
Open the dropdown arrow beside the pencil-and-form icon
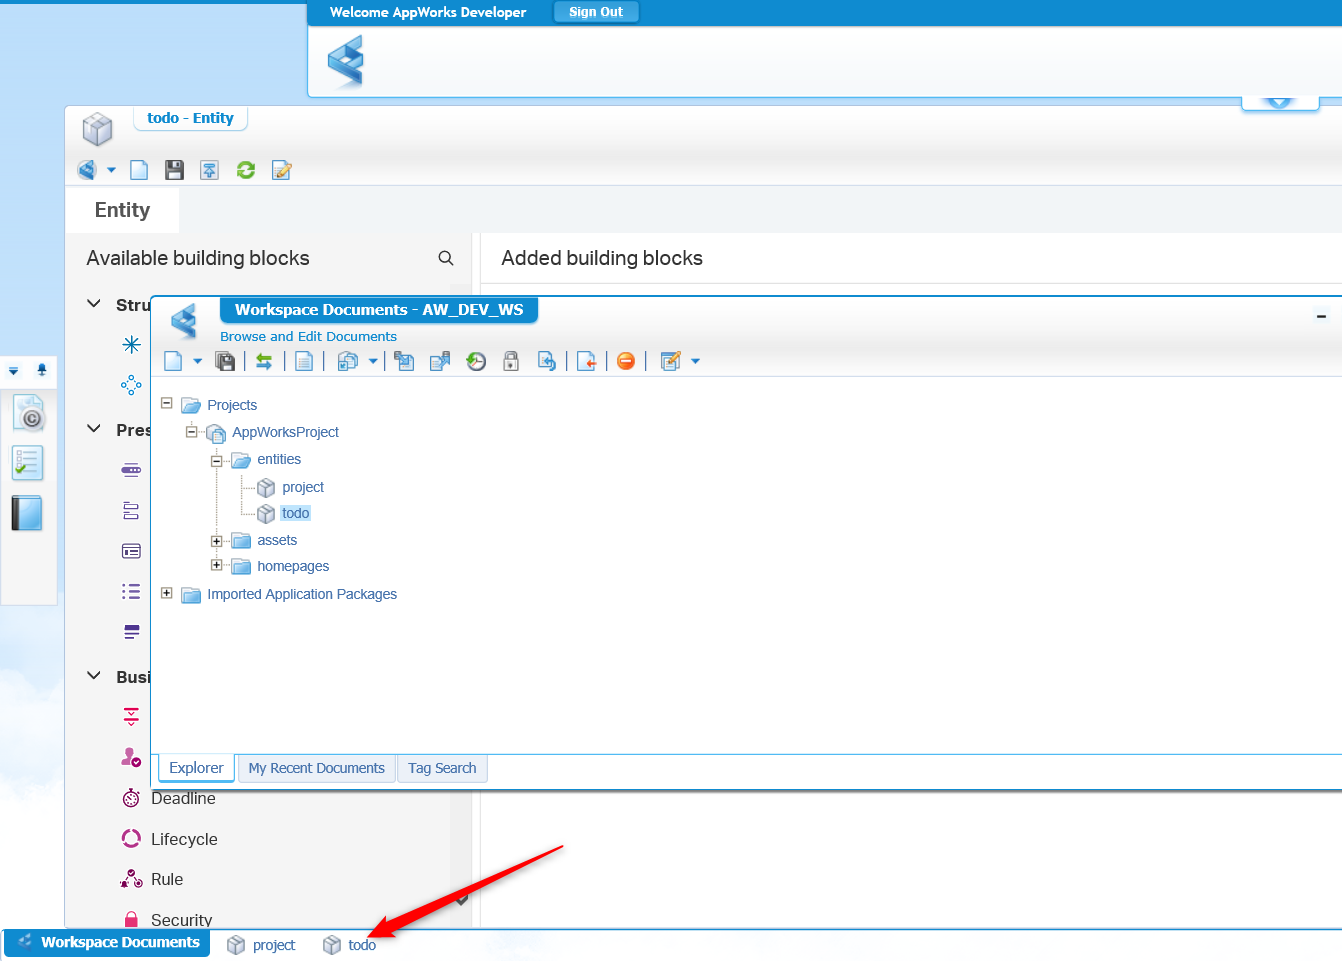pyautogui.click(x=696, y=361)
